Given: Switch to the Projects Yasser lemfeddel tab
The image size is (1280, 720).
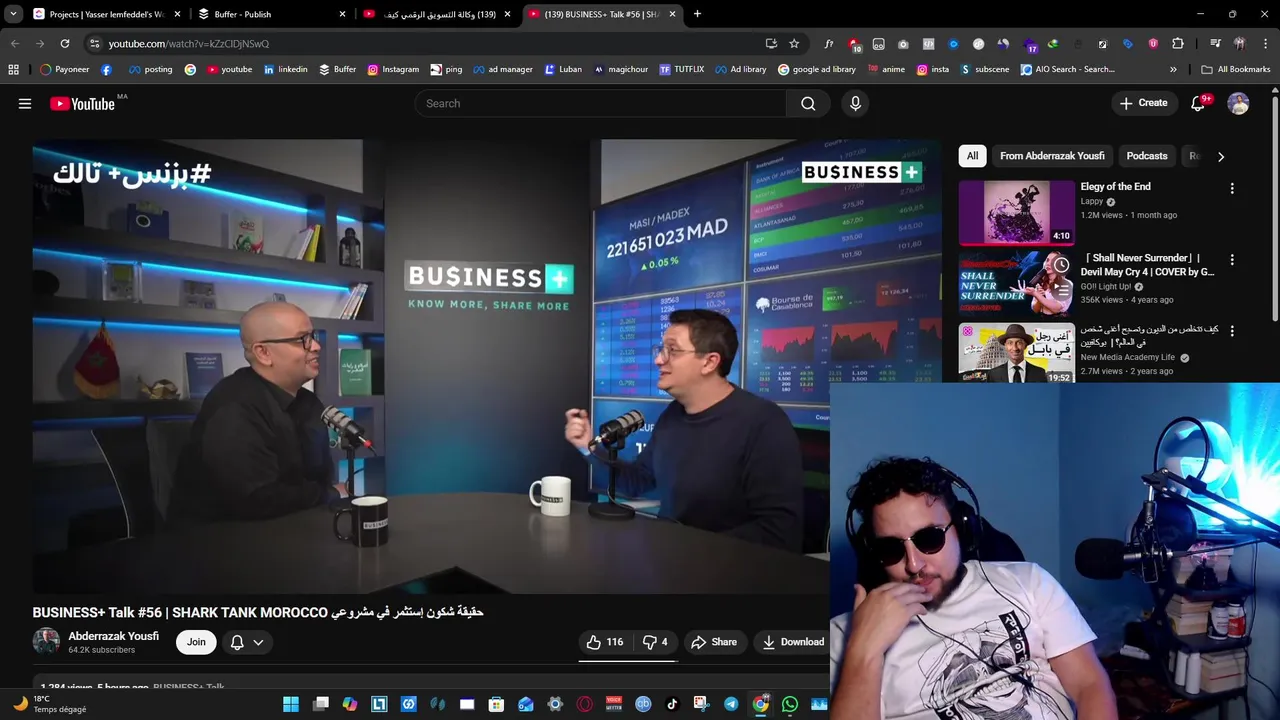Looking at the screenshot, I should point(105,14).
